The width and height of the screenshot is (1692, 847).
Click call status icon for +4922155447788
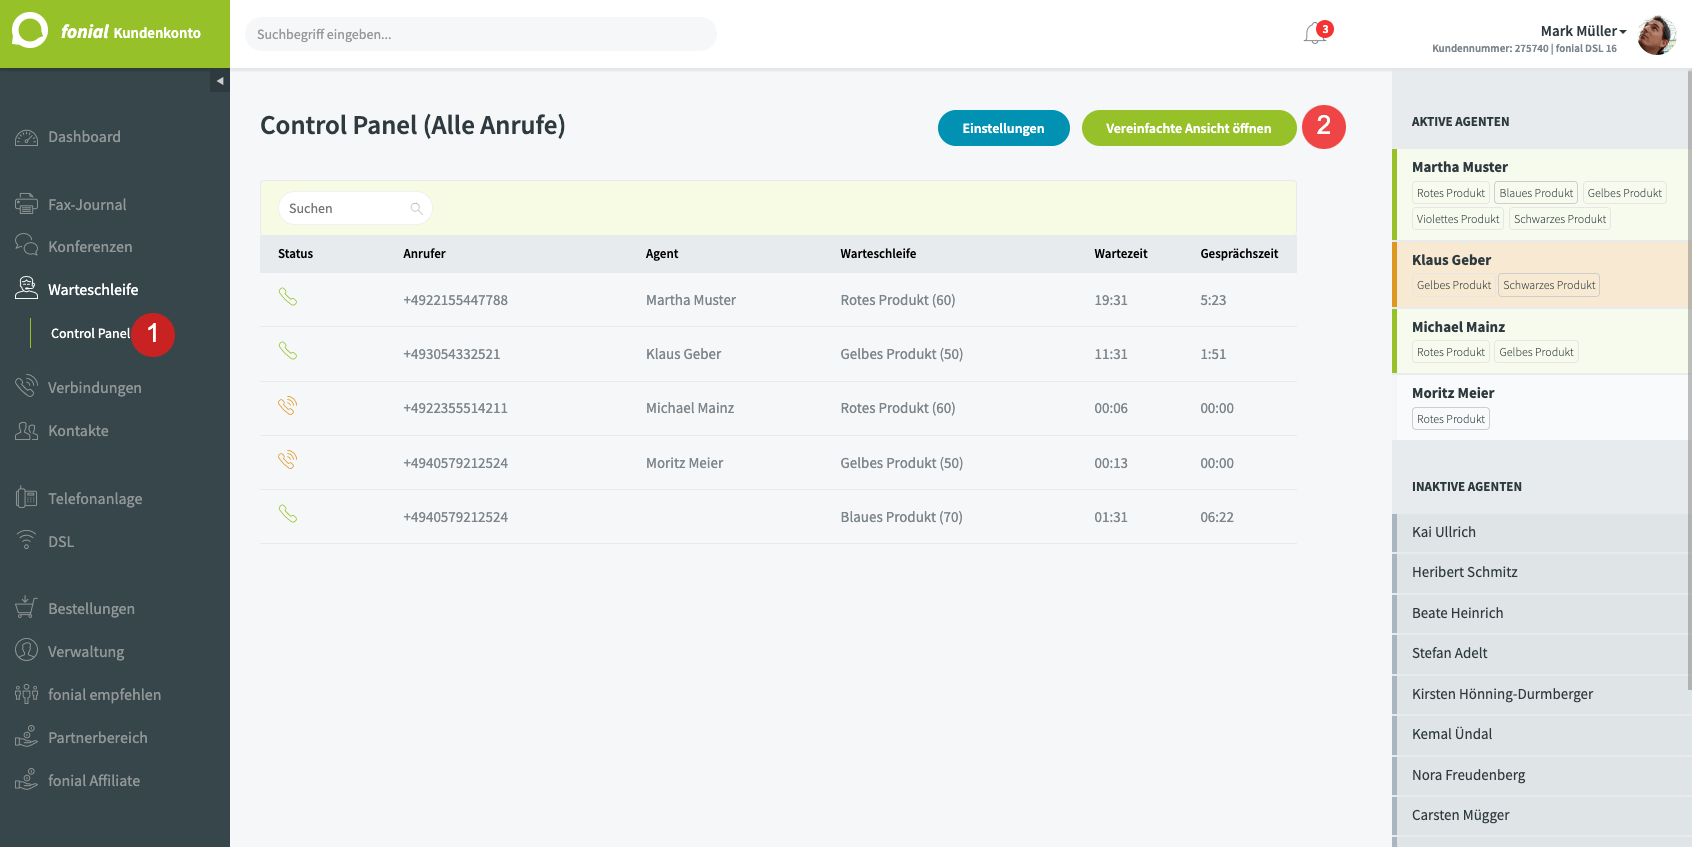click(x=288, y=297)
